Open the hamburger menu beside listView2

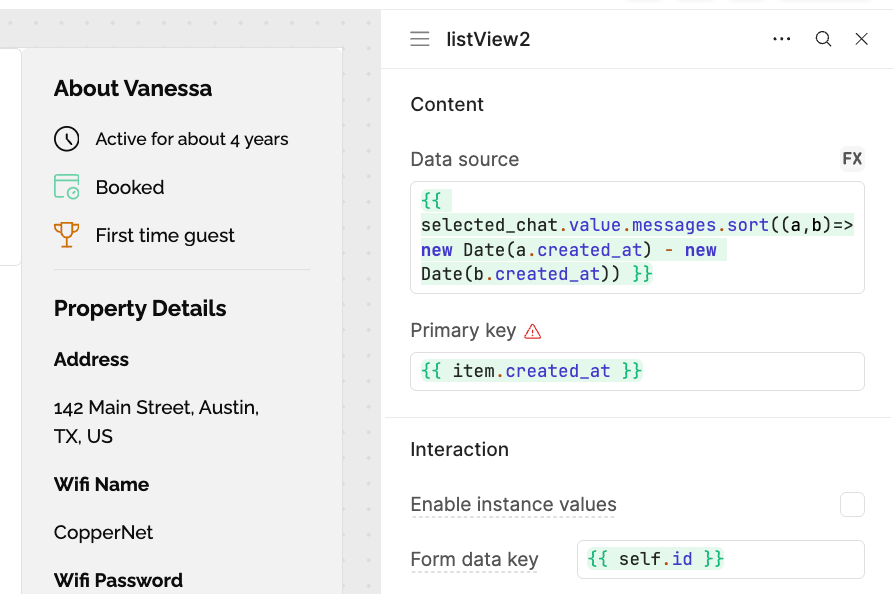420,39
